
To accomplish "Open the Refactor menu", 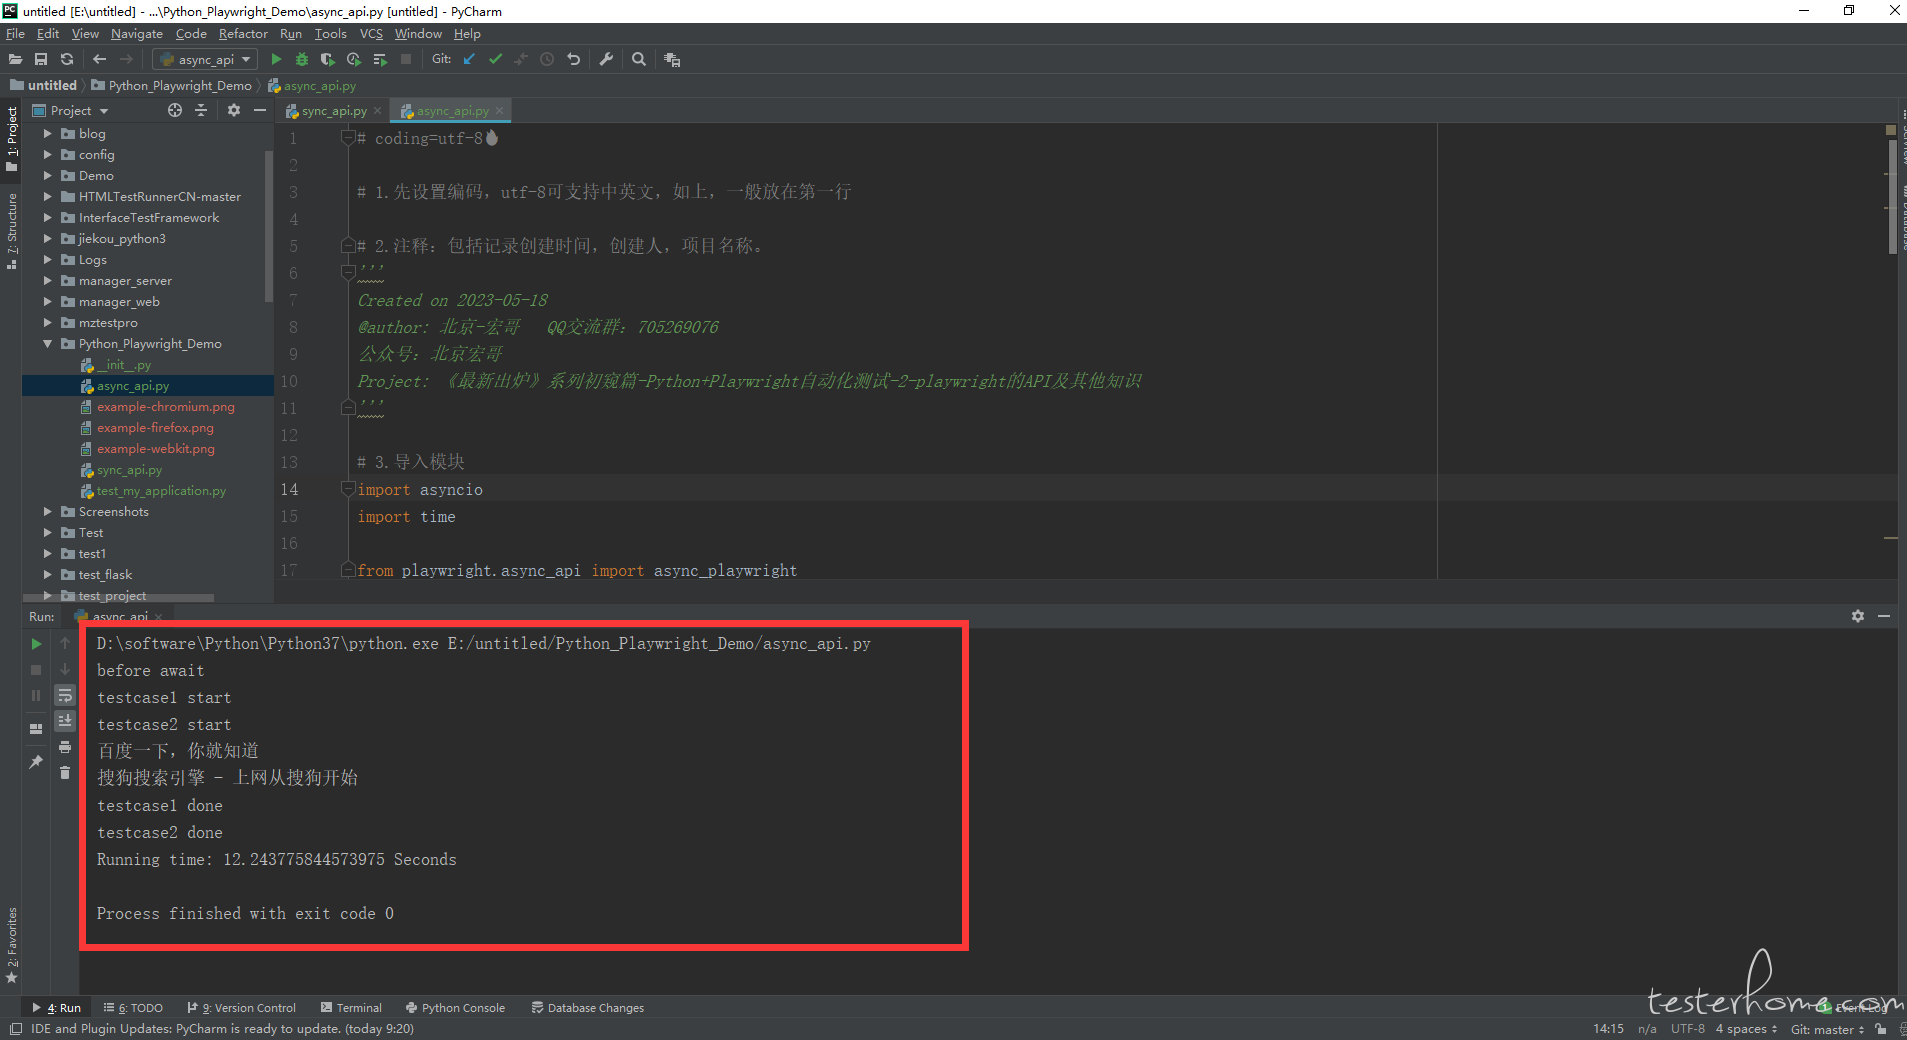I will coord(243,33).
